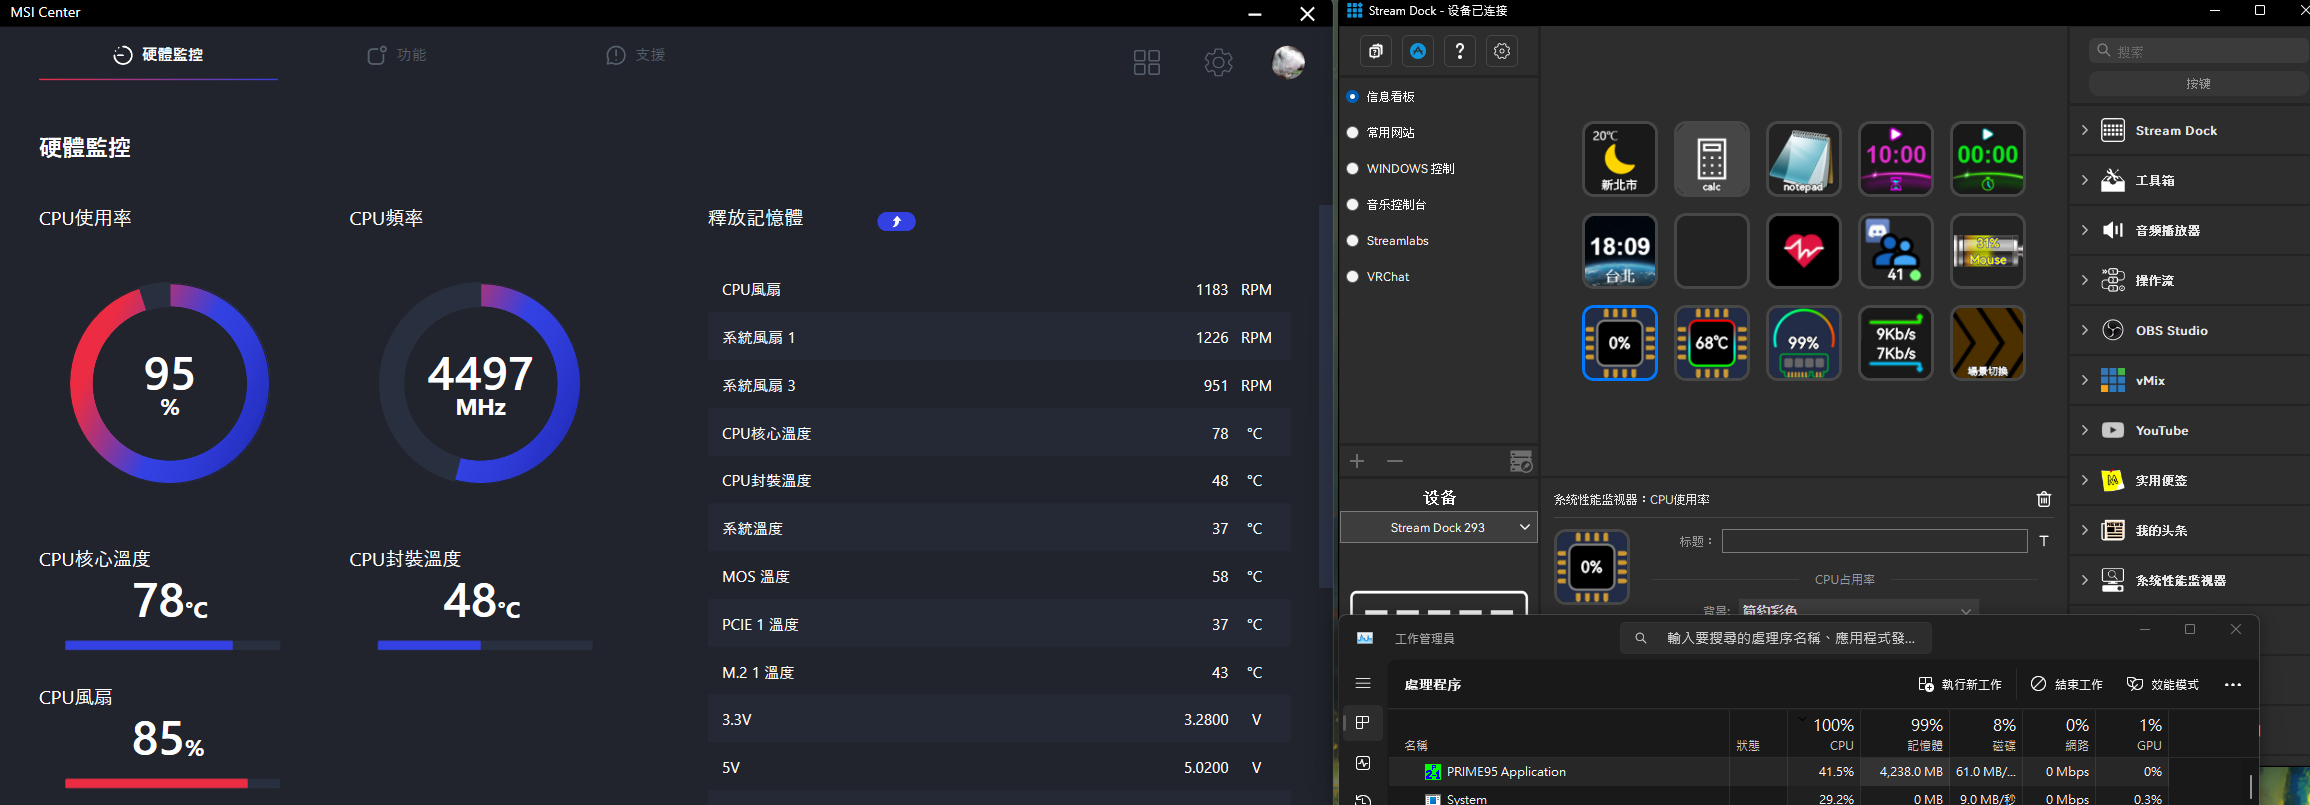Switch to the 支援 tab in MSI Center

(636, 55)
